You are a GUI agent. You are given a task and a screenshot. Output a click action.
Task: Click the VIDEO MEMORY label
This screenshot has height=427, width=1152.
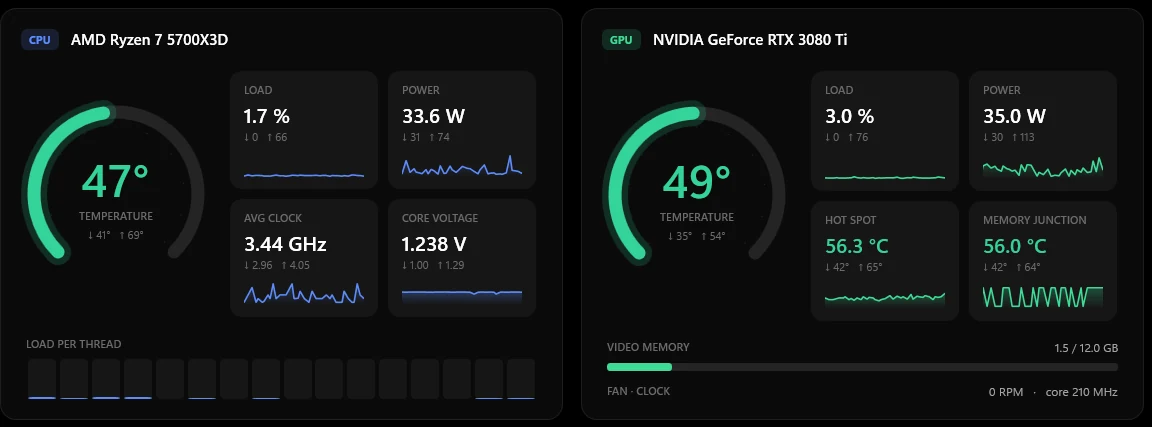point(648,347)
